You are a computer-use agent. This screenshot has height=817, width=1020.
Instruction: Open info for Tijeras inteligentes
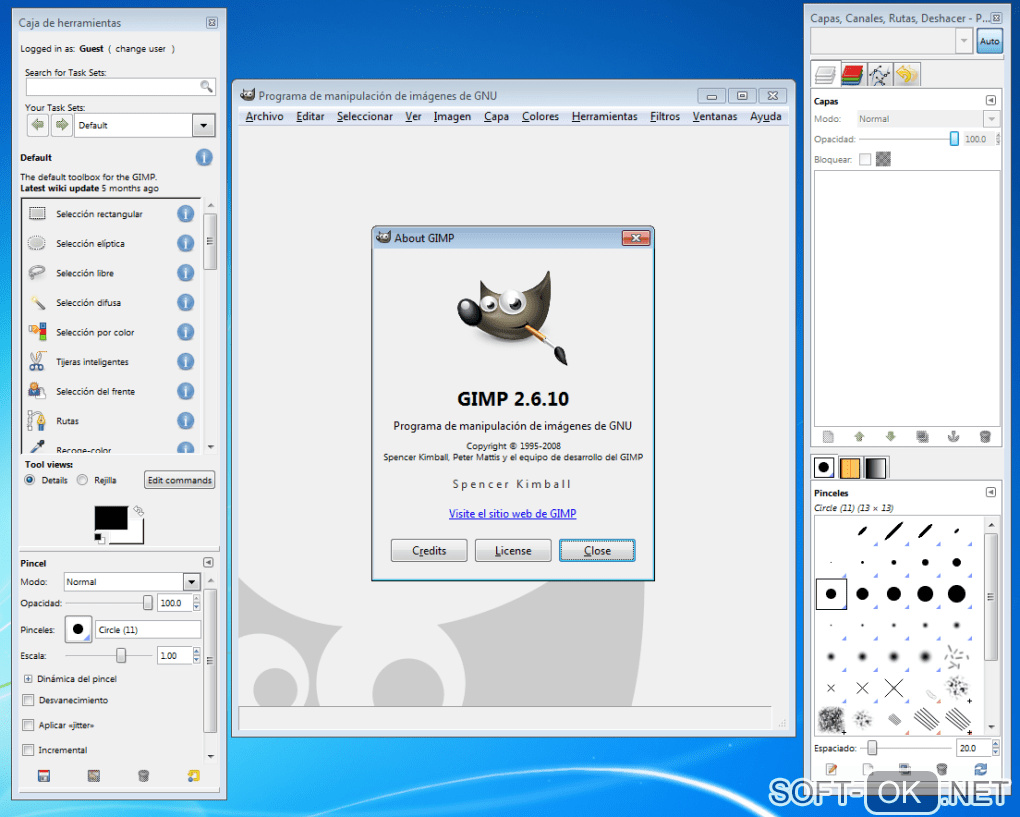(x=185, y=362)
